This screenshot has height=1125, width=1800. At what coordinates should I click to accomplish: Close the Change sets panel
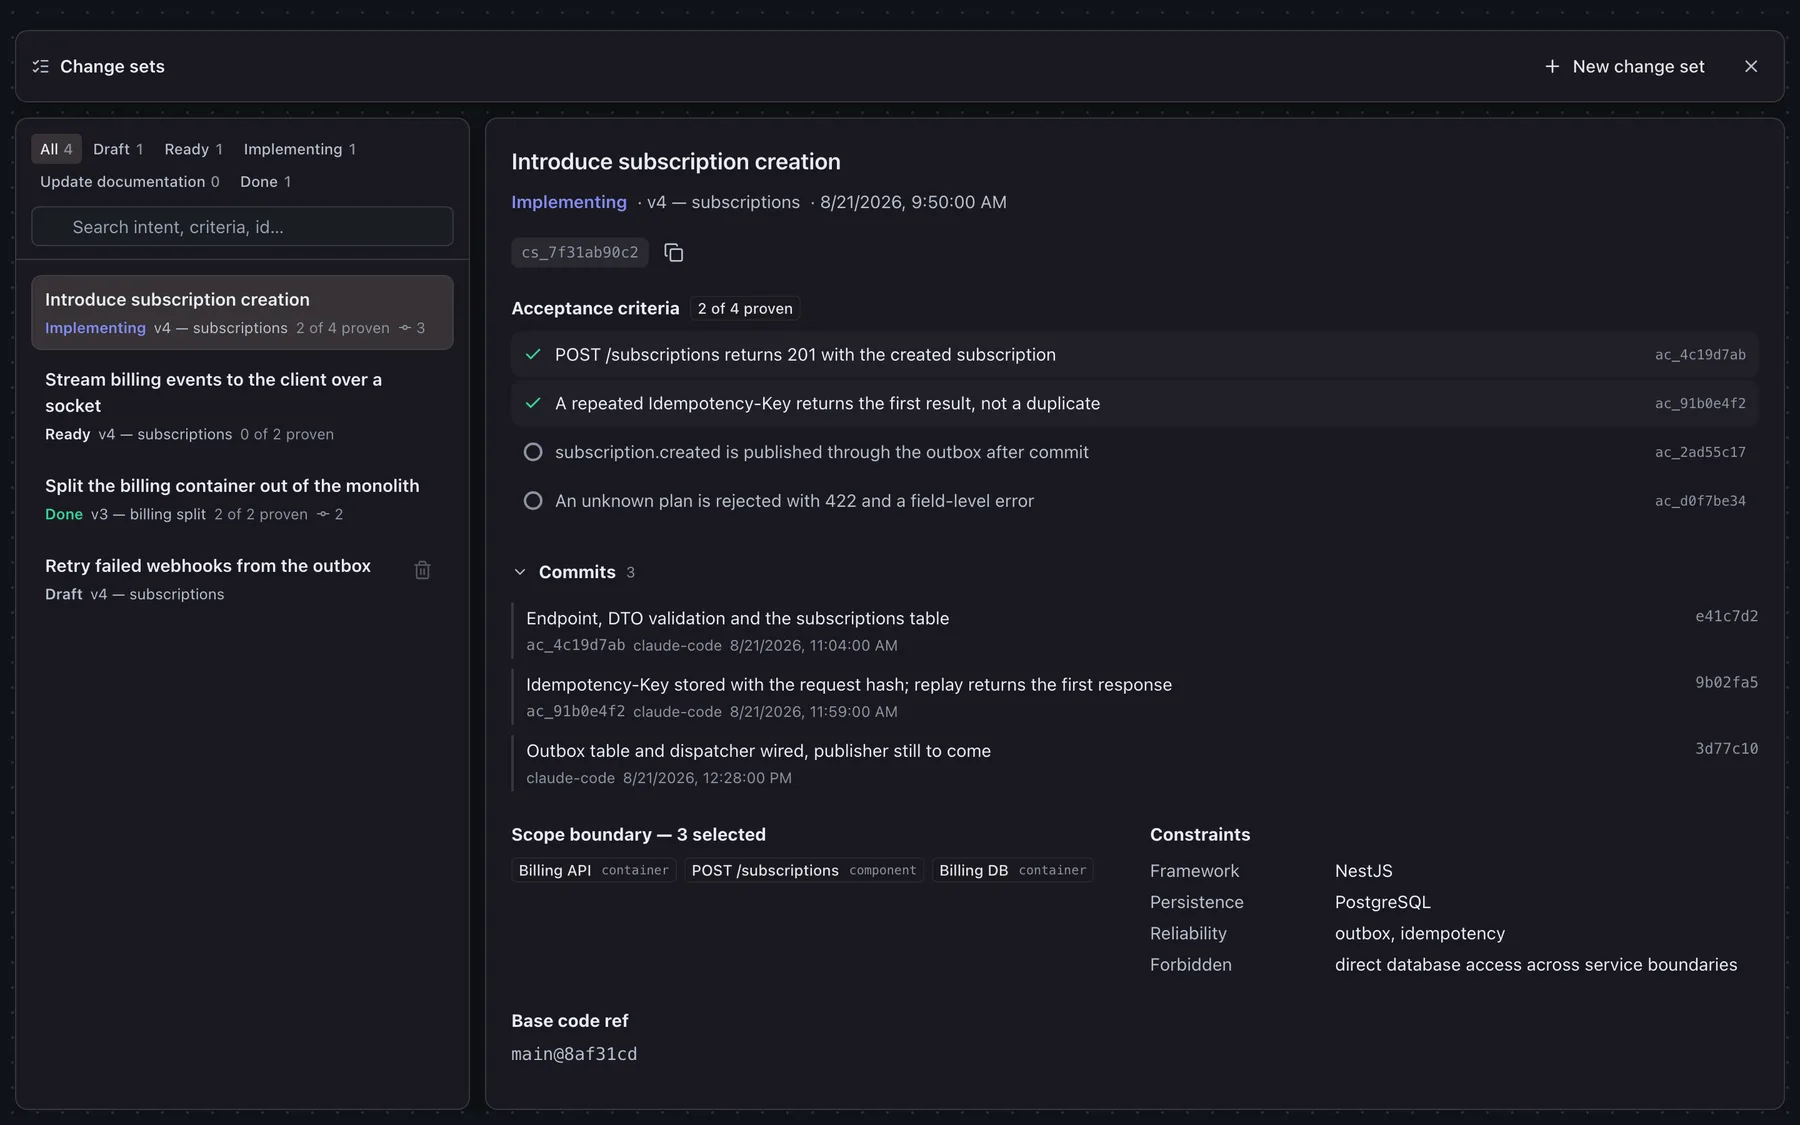coord(1751,66)
